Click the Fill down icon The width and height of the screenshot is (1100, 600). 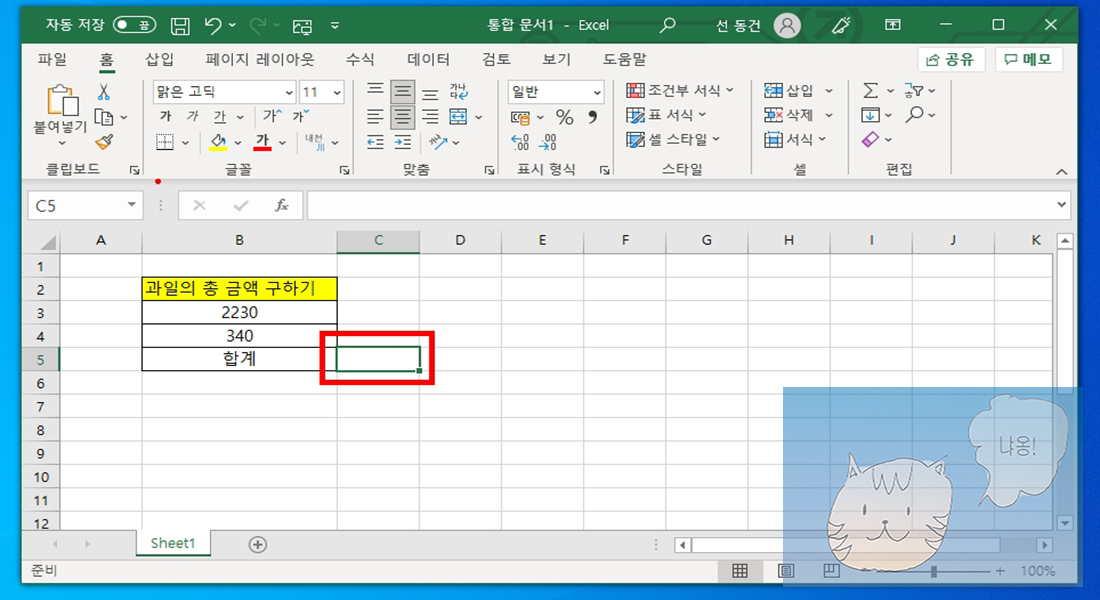tap(870, 115)
